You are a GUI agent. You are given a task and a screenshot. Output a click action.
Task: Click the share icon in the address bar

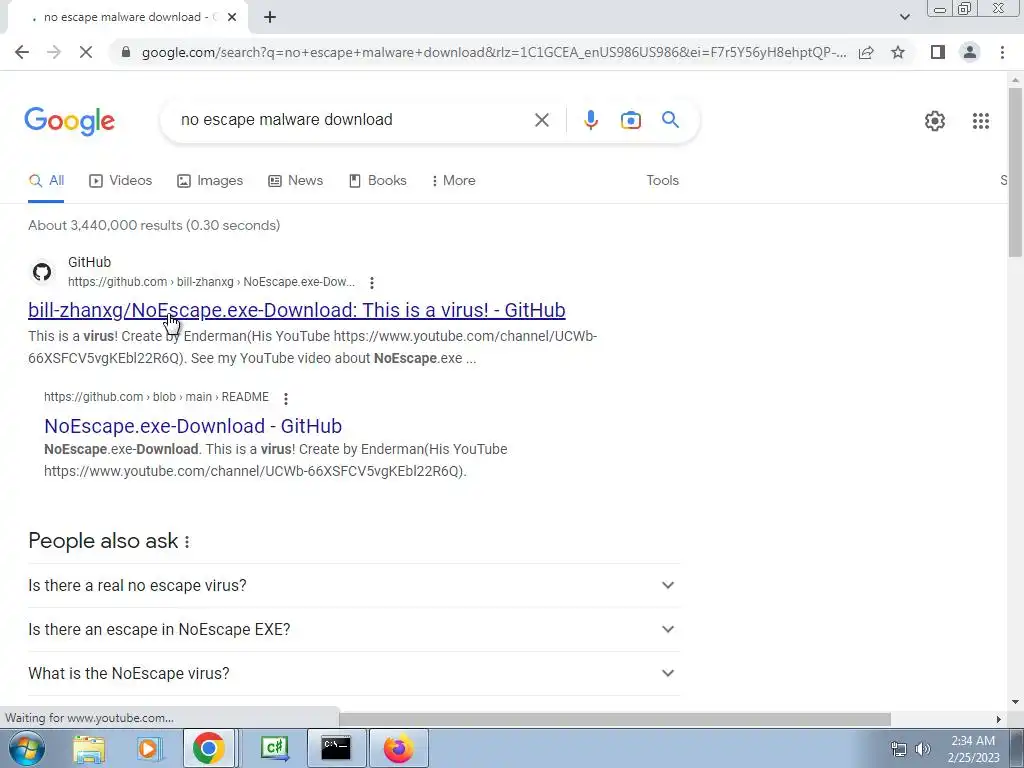click(x=866, y=52)
